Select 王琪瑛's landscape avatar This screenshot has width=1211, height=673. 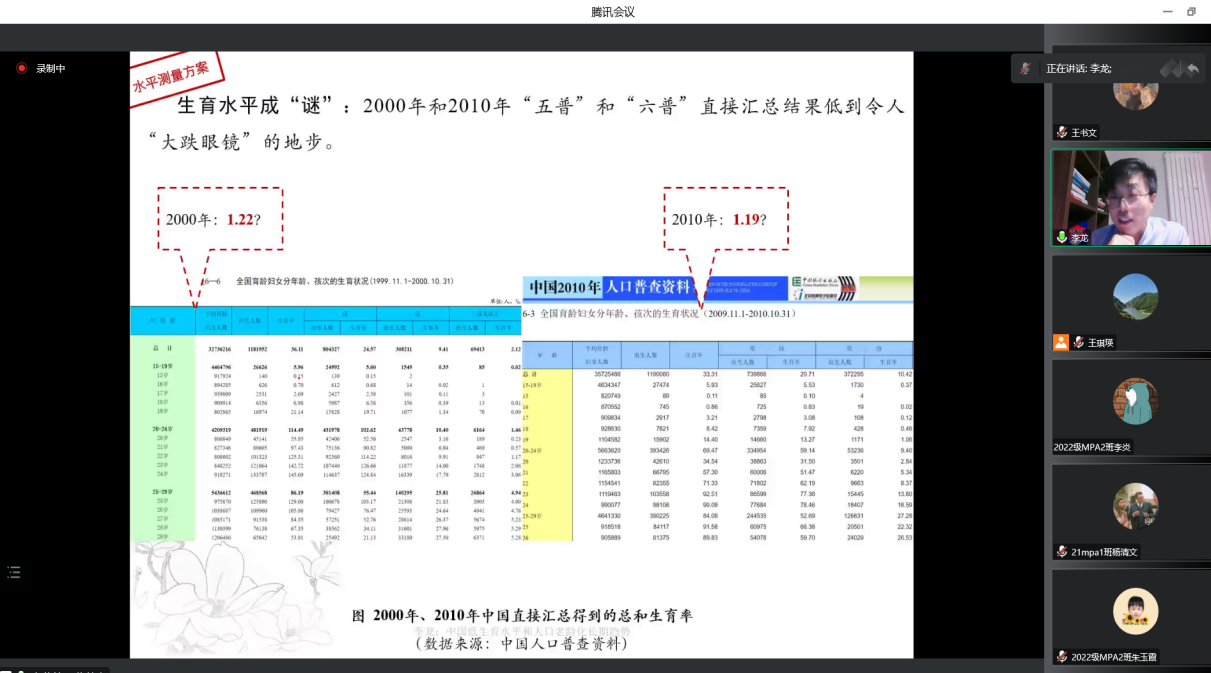coord(1135,297)
